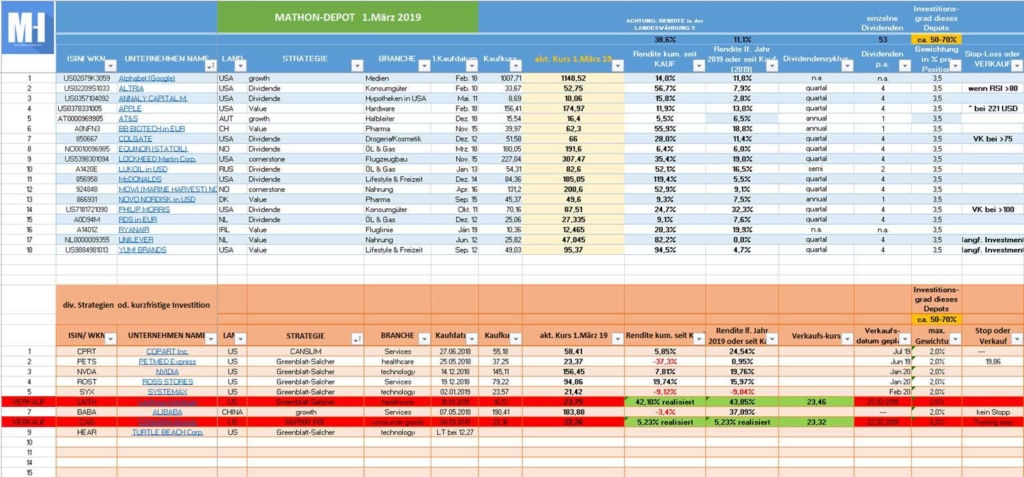Open BRANCHE filter in the orange table header

[423, 338]
